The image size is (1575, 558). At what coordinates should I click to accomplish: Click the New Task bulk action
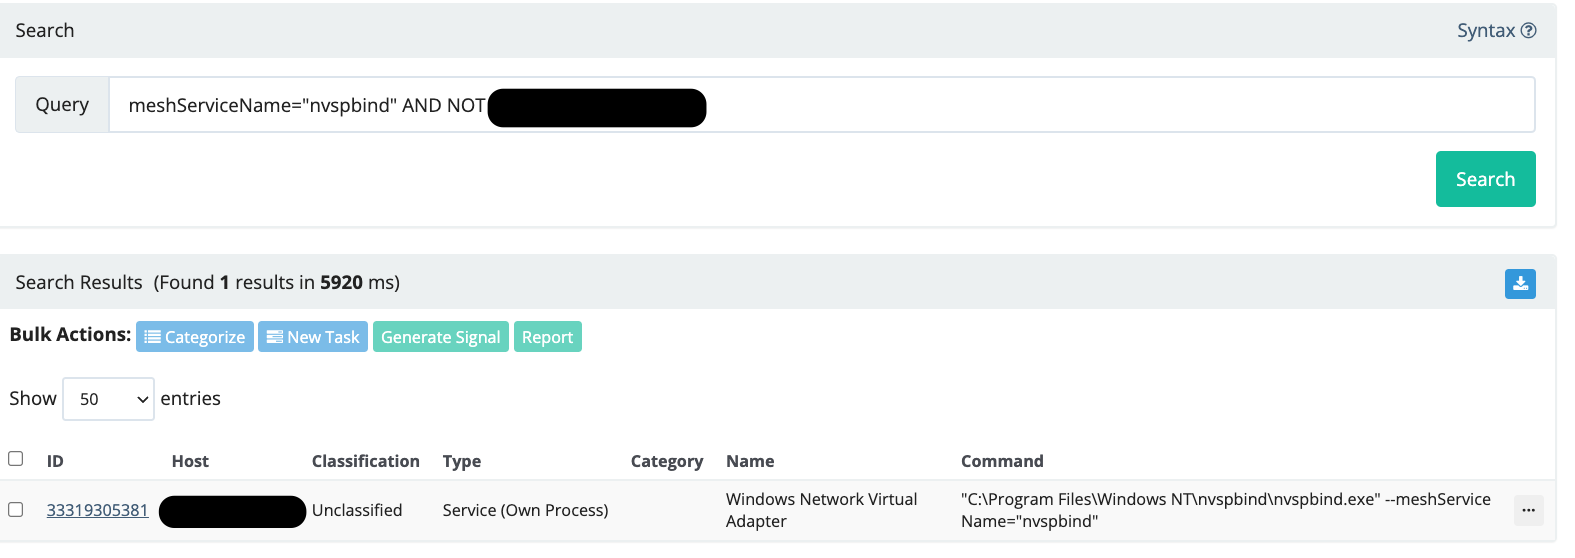point(313,337)
